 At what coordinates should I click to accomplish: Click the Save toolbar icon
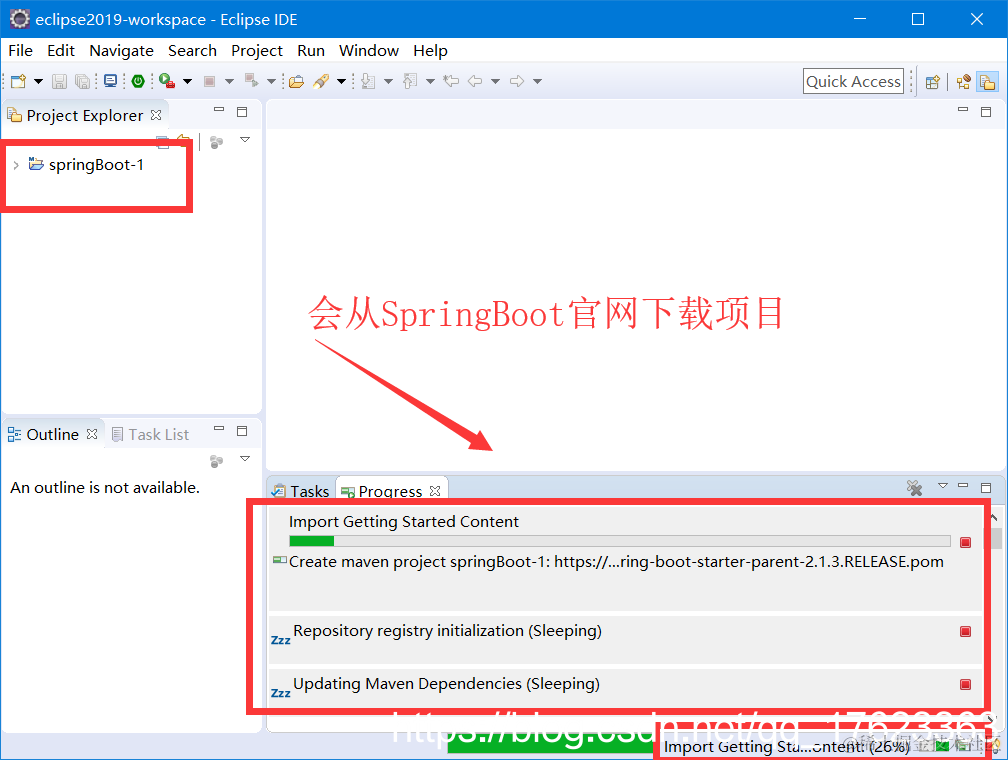(59, 81)
